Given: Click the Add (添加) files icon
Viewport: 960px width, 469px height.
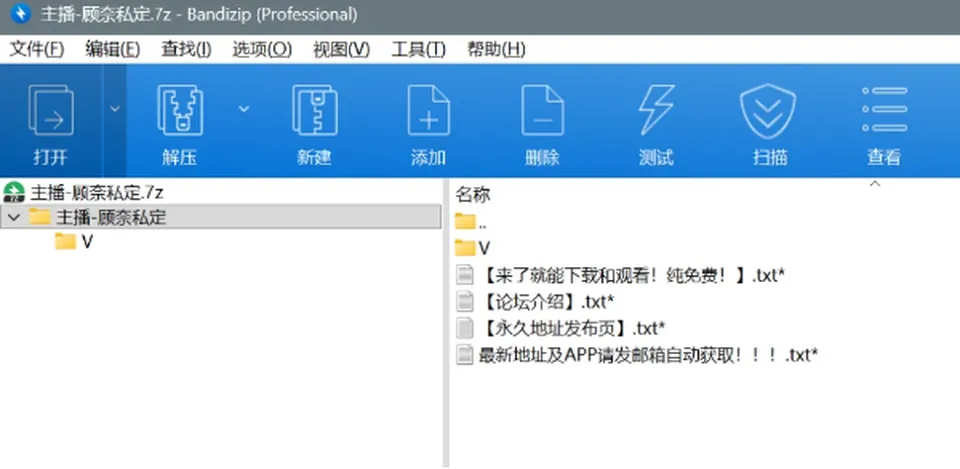Looking at the screenshot, I should click(429, 110).
